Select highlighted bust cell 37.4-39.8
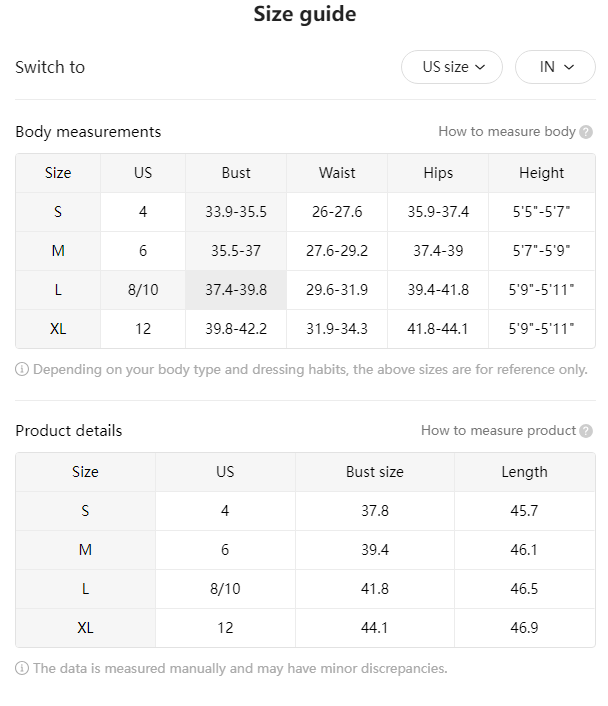The height and width of the screenshot is (706, 608). click(x=236, y=290)
